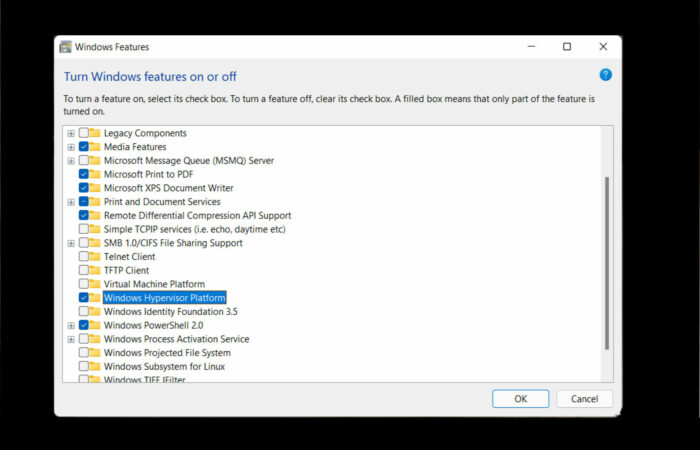Click the TFTP Client folder icon
Screen dimensions: 700x450
point(95,270)
